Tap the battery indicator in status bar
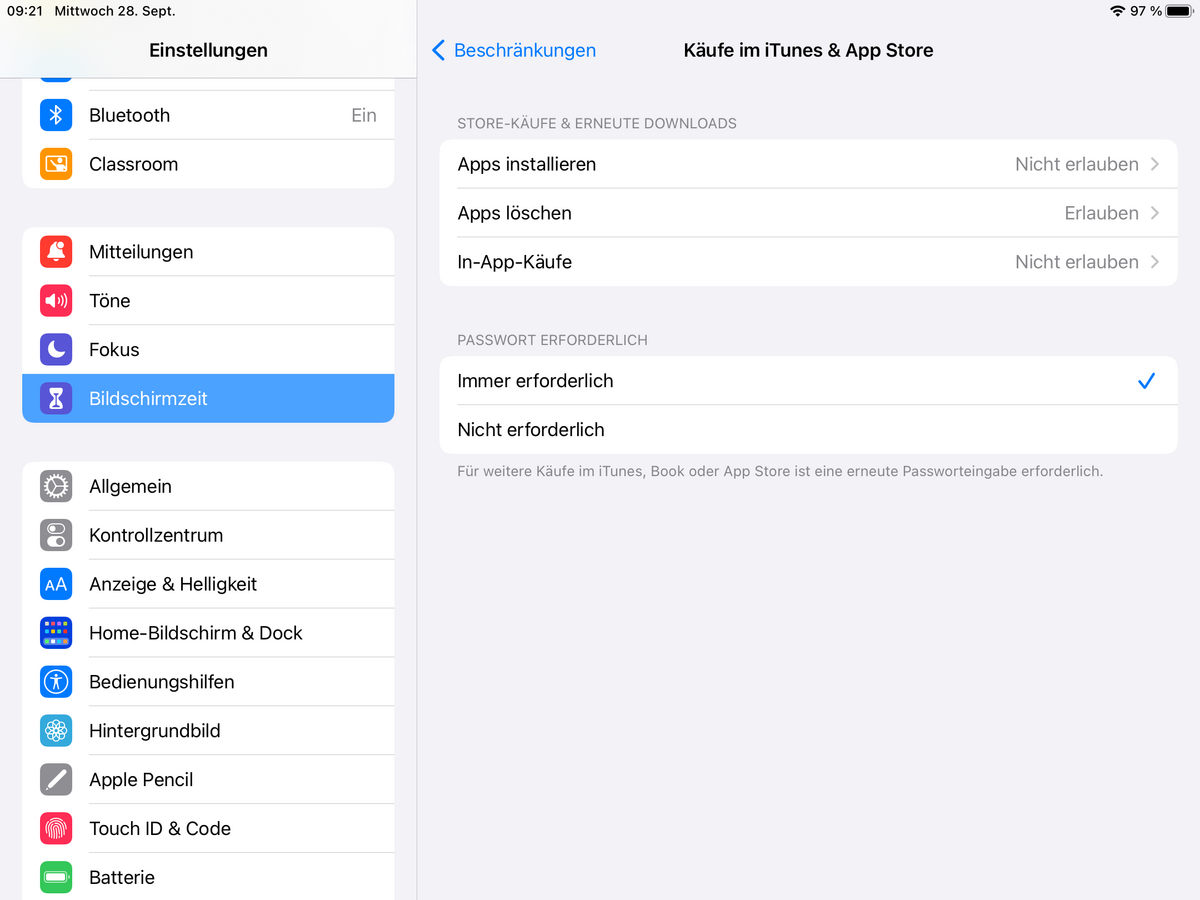Image resolution: width=1200 pixels, height=900 pixels. click(1178, 11)
